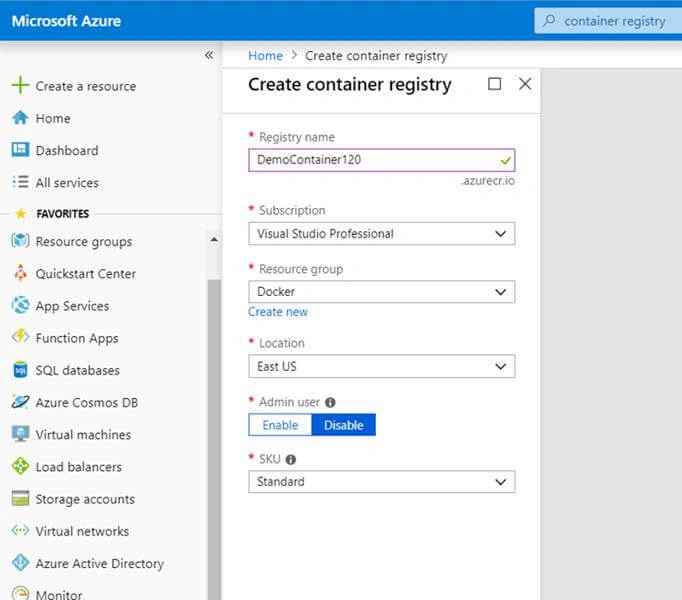Screen dimensions: 682x600
Task: Click the Virtual networks icon
Action: click(20, 530)
